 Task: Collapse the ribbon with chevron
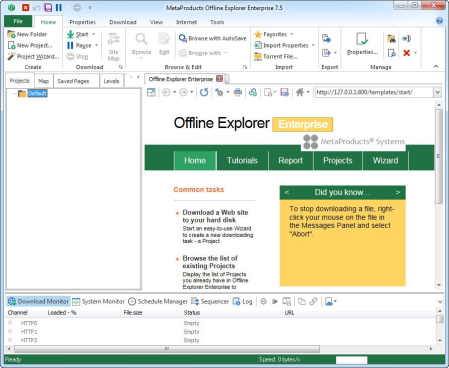point(436,66)
